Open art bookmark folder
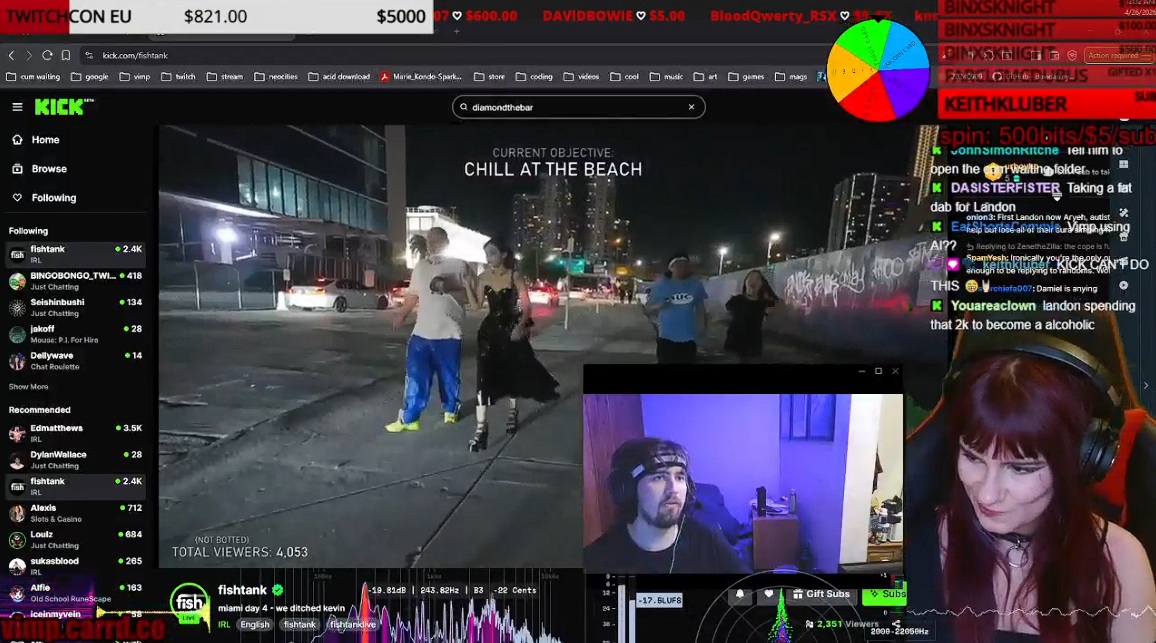This screenshot has height=643, width=1156. 706,77
